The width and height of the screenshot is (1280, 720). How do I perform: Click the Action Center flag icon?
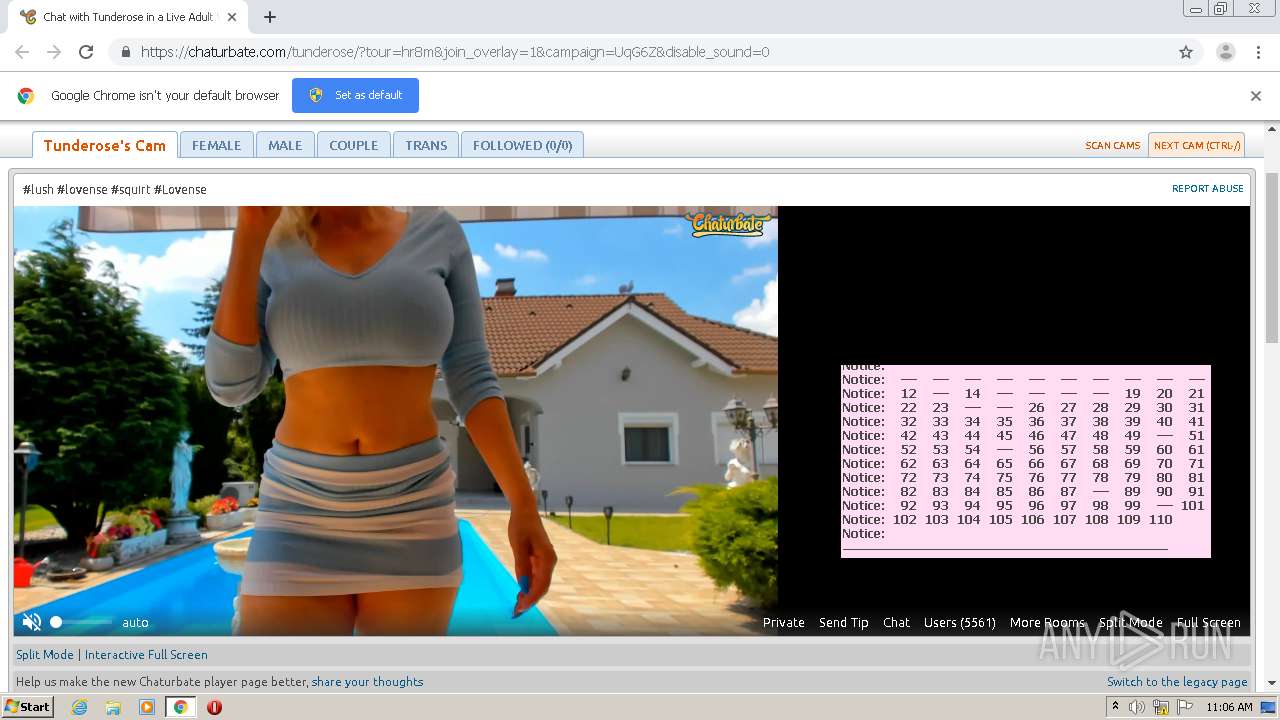[x=1185, y=707]
